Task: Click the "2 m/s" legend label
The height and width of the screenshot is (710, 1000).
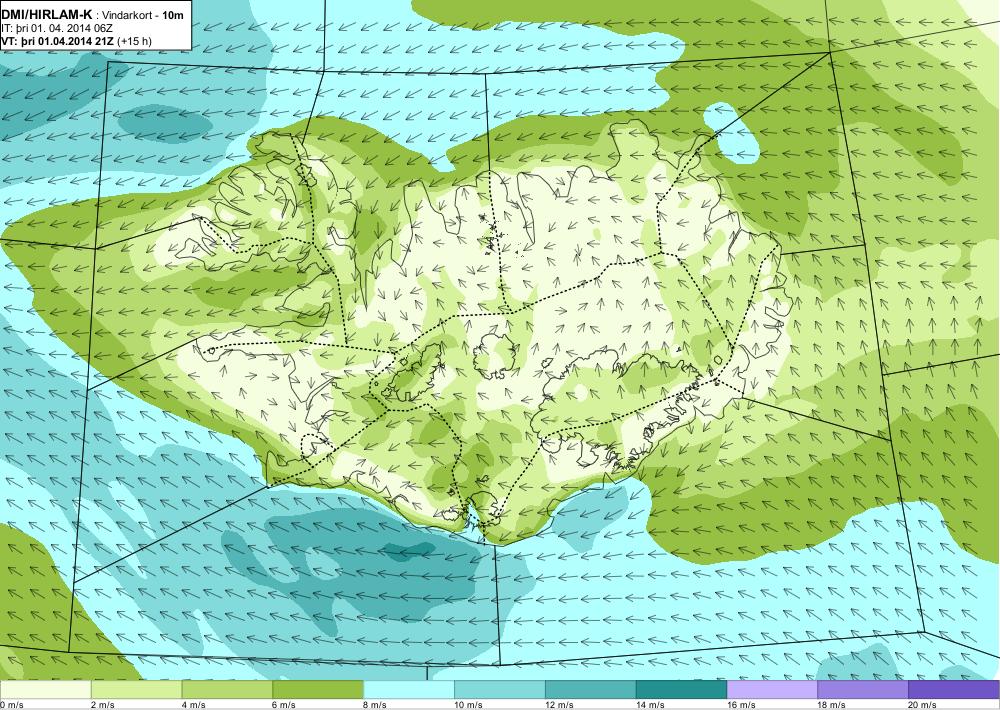Action: tap(103, 705)
